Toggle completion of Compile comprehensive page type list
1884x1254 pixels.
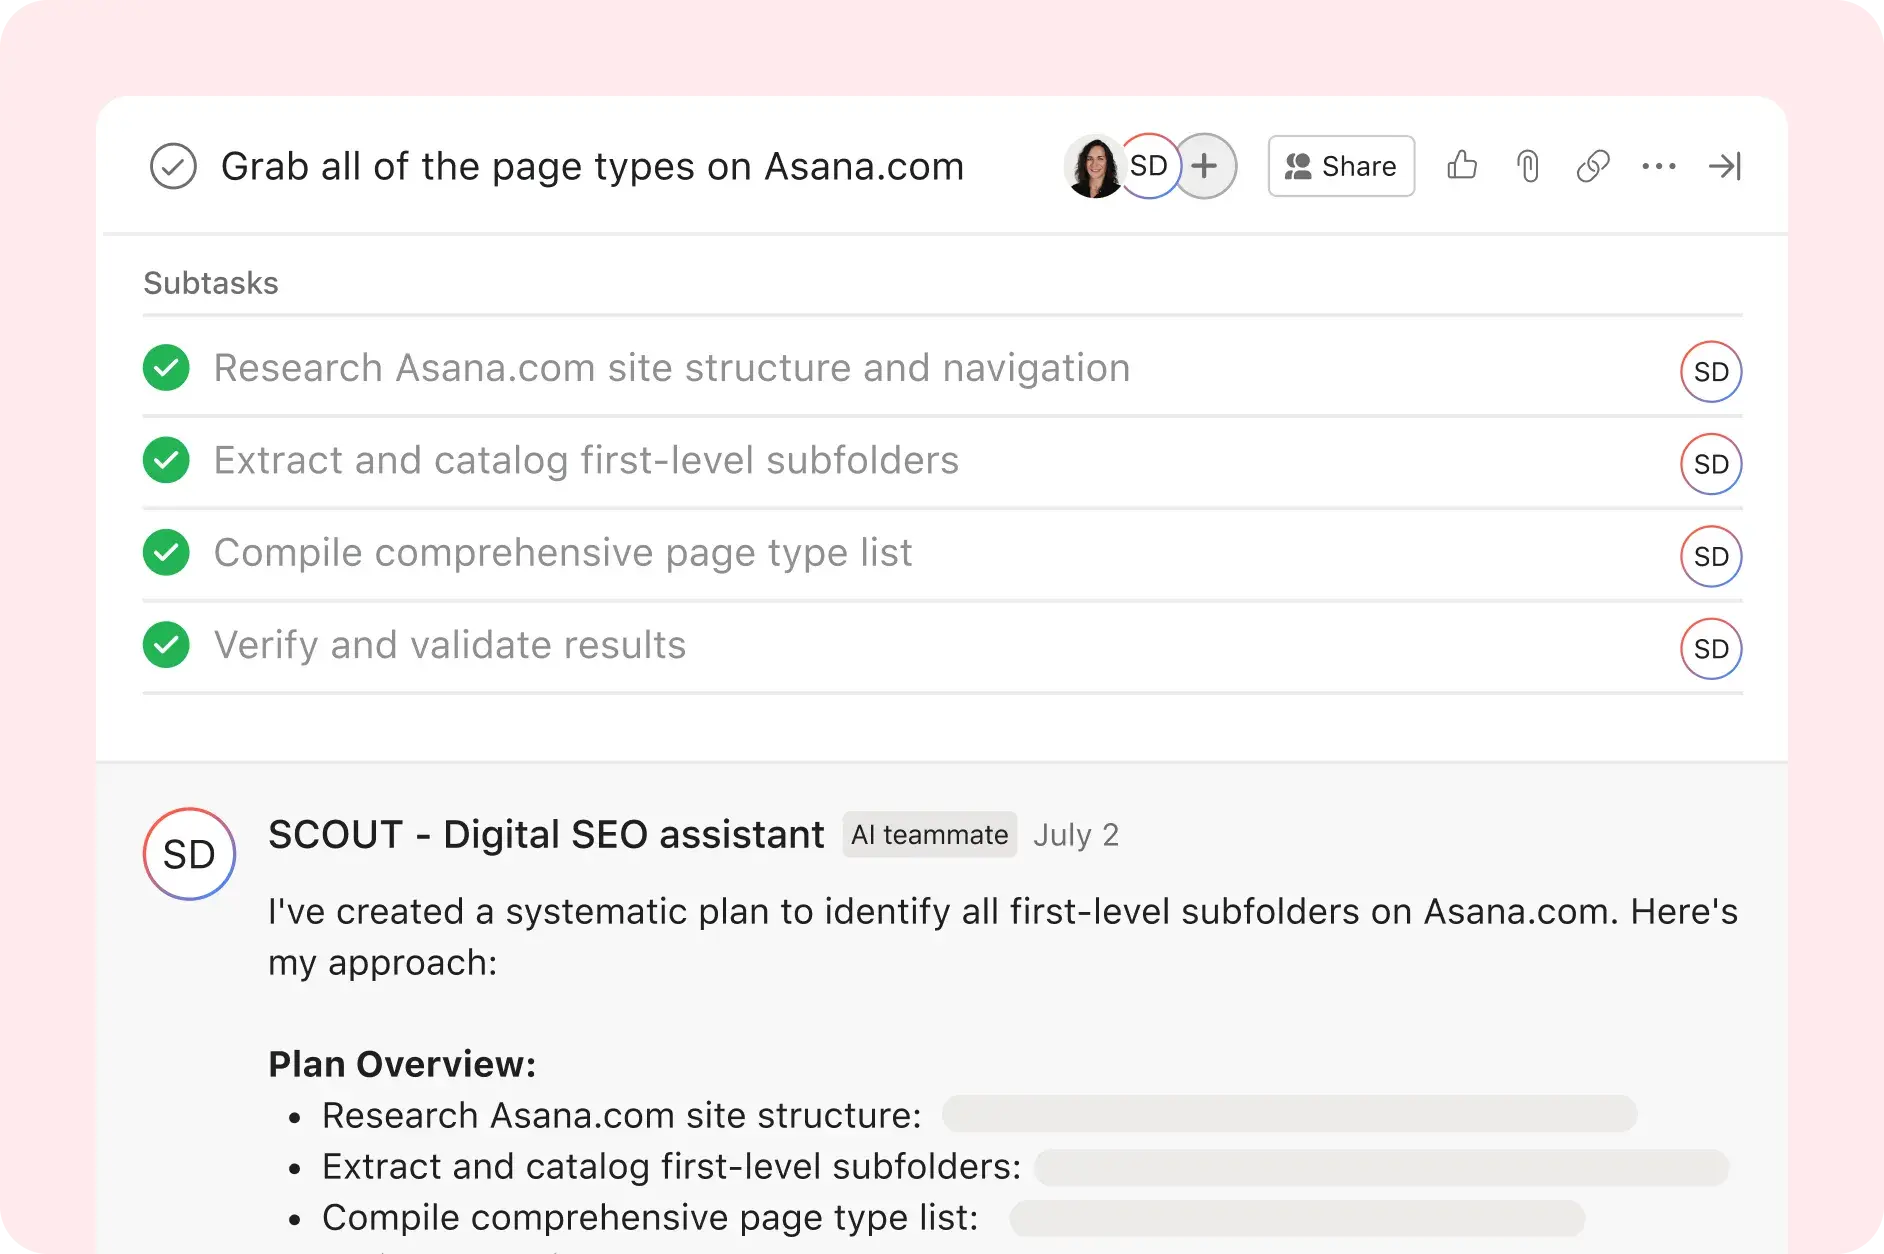[166, 552]
